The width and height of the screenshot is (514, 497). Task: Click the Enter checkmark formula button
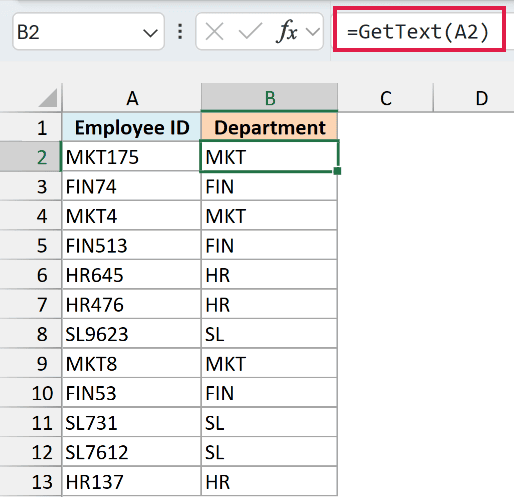tap(250, 31)
